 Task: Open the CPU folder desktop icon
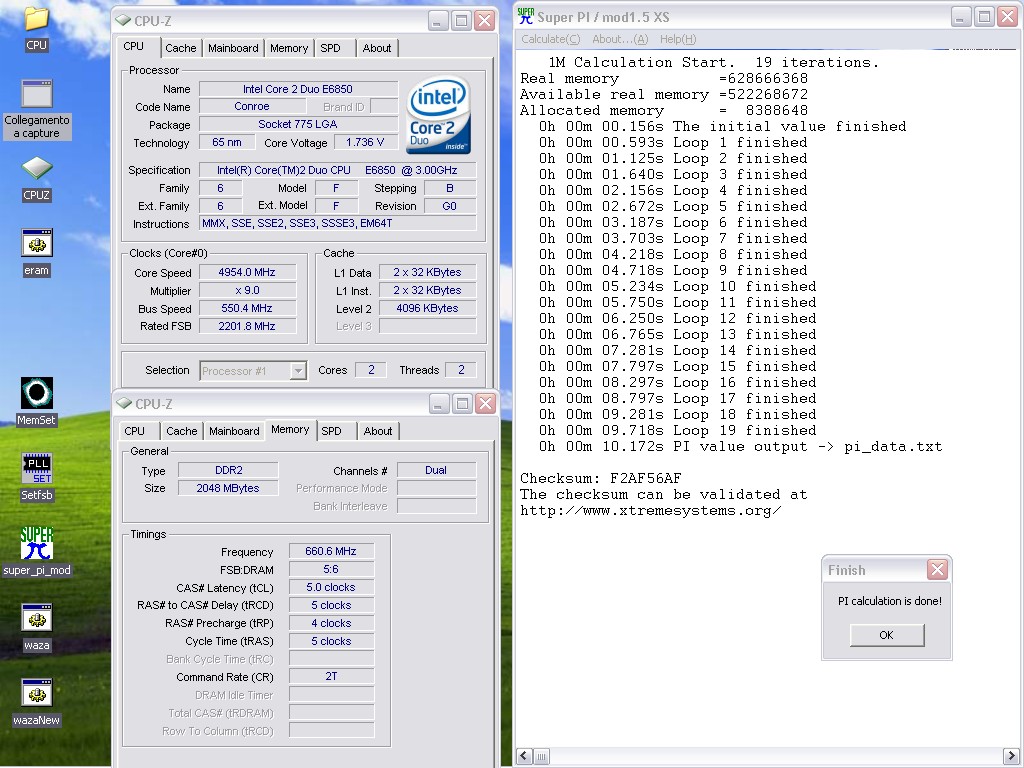pyautogui.click(x=37, y=27)
